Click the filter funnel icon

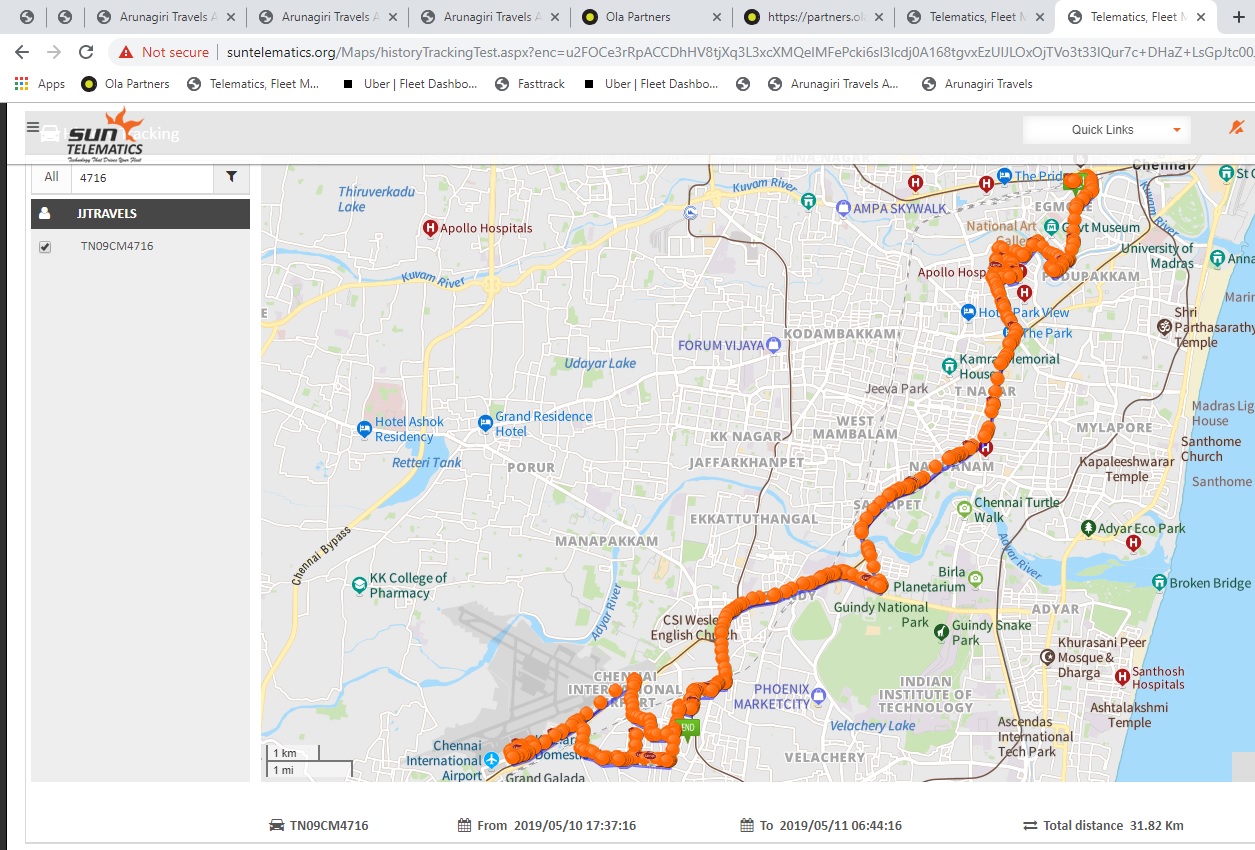point(232,177)
